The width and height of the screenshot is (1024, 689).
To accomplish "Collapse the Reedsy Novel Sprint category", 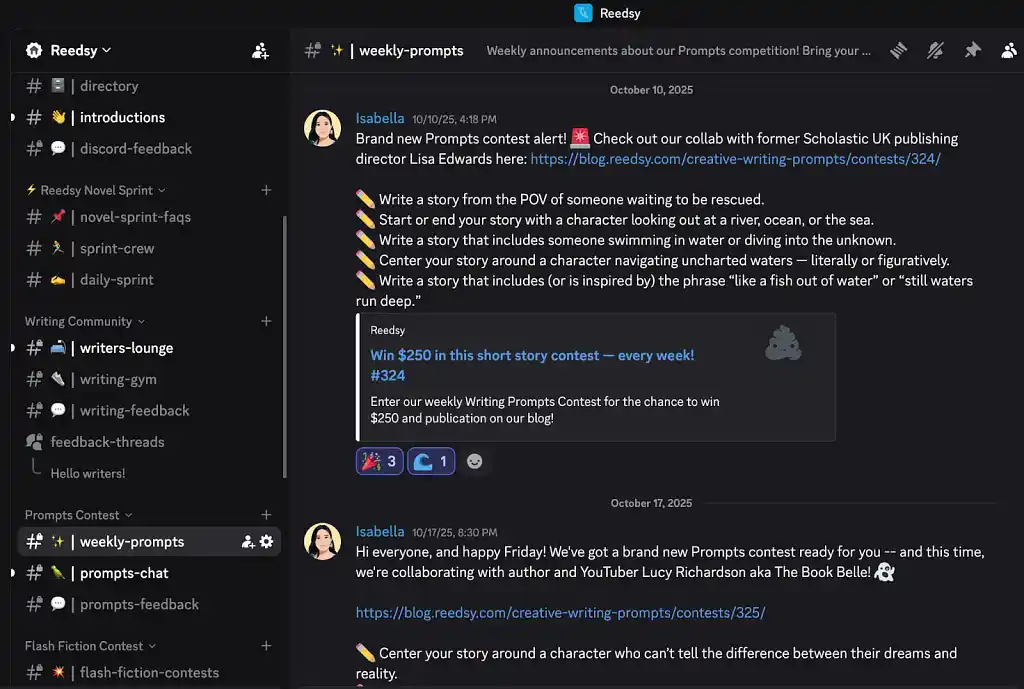I will pos(96,190).
